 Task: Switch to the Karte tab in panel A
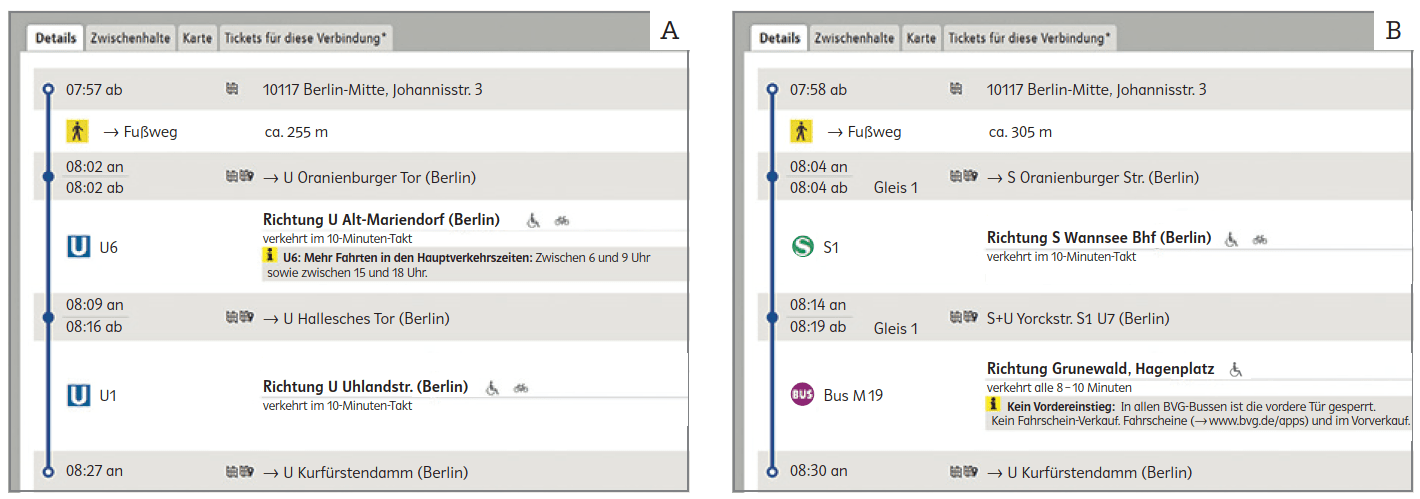(197, 39)
